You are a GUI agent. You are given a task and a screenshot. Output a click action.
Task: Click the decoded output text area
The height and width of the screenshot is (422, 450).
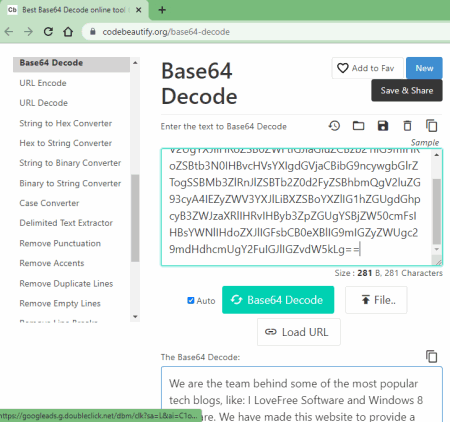(x=302, y=394)
